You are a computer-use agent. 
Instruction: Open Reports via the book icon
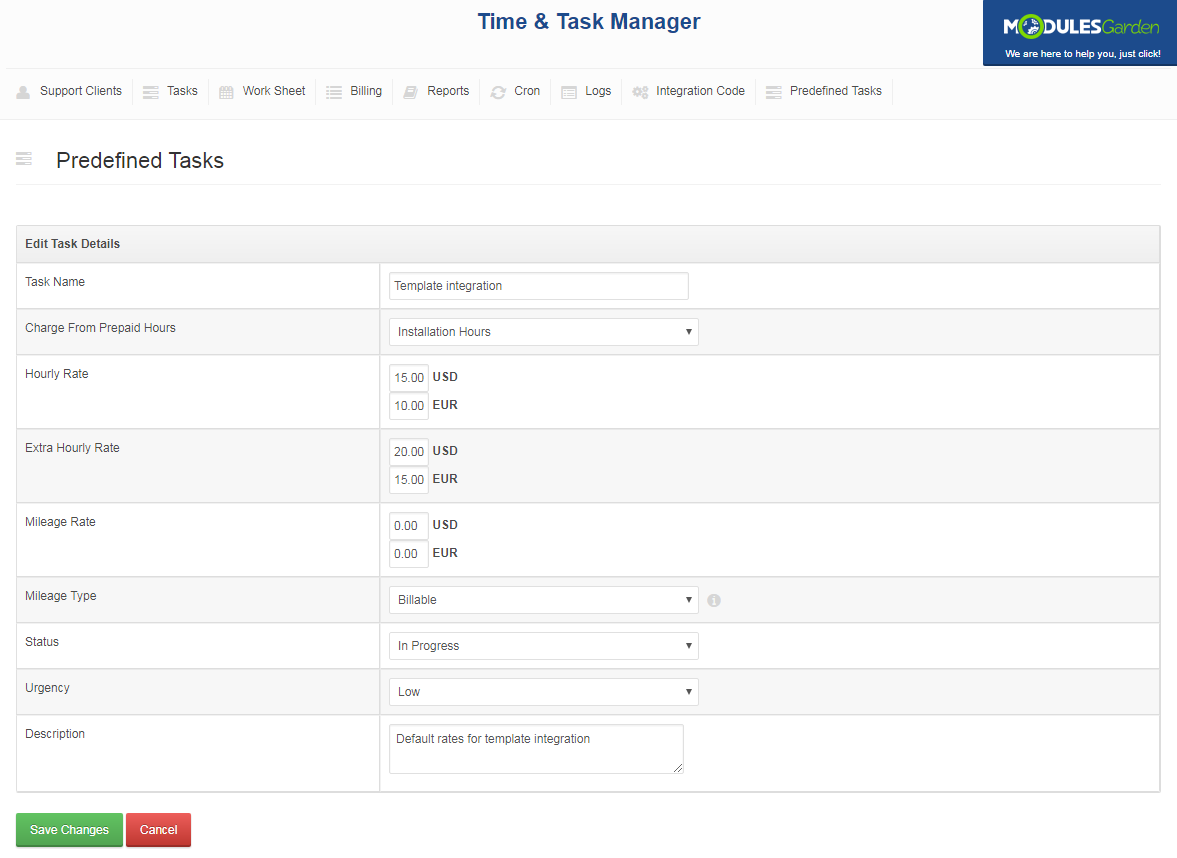click(409, 91)
